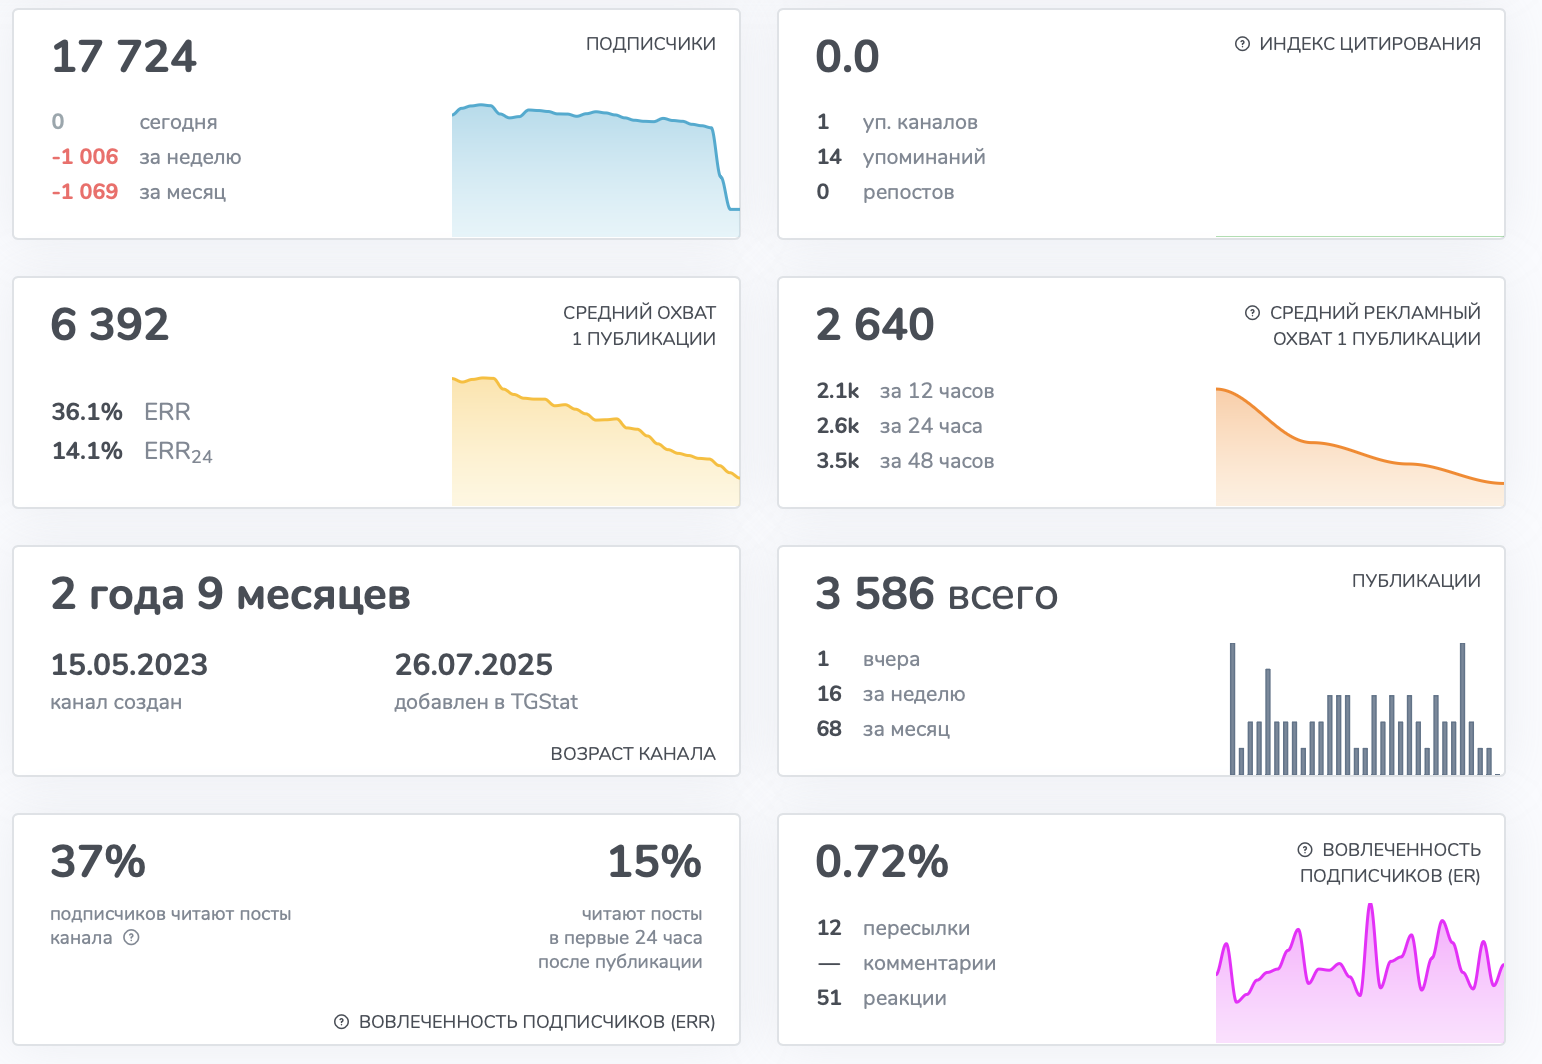Click the Подписчики card title

click(650, 44)
